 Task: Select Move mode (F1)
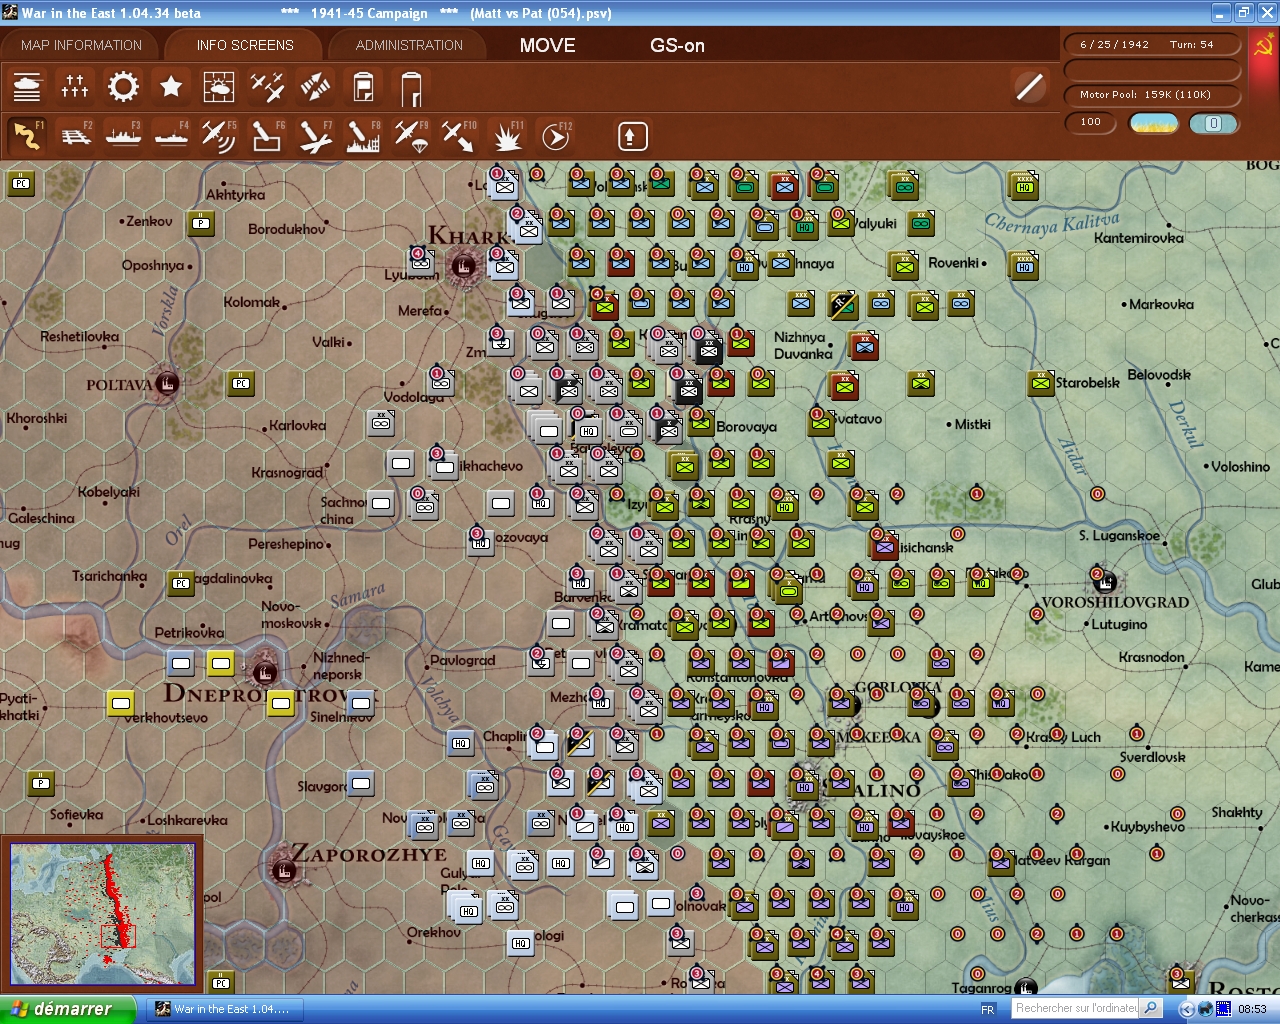(27, 136)
